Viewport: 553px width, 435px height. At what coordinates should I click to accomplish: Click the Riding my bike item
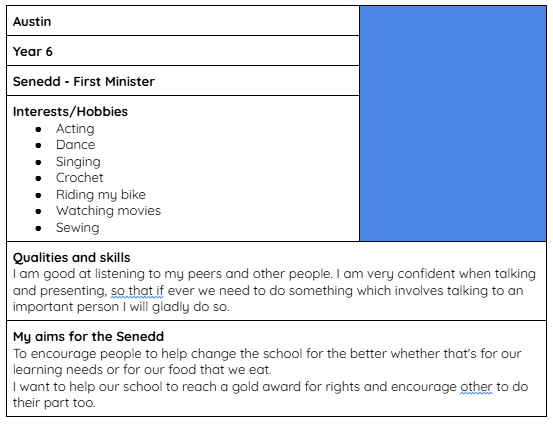click(101, 194)
